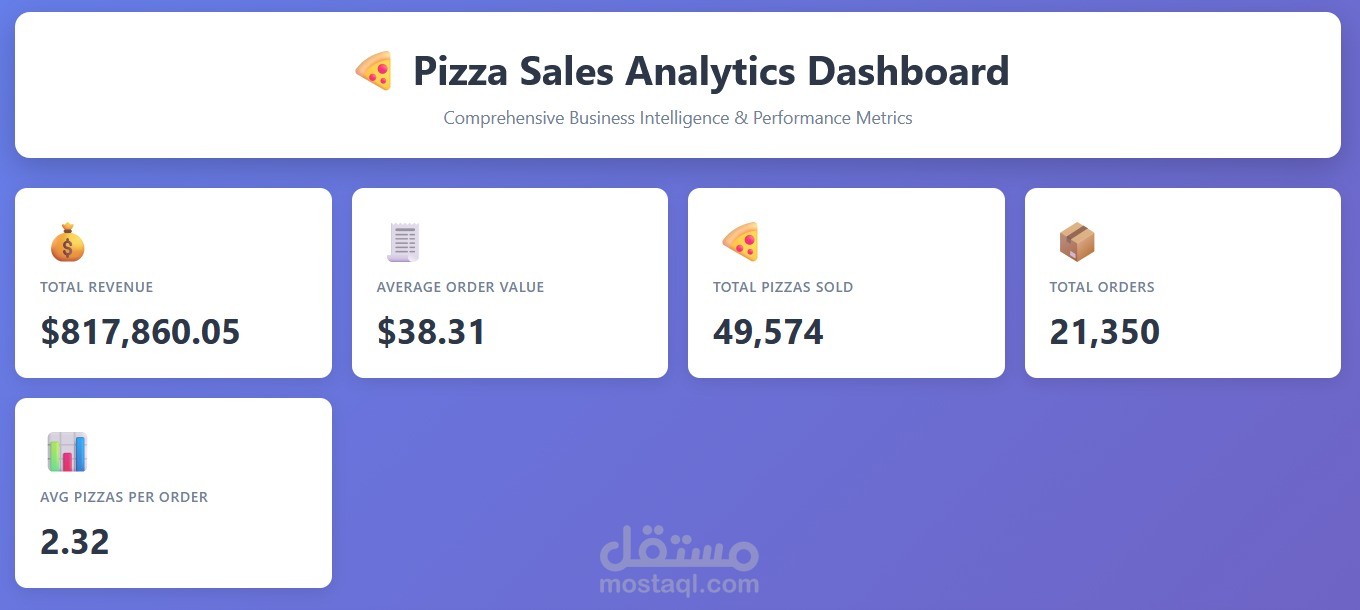Click the money bag icon on Total Revenue card
Screen dimensions: 1360x610
tap(67, 241)
